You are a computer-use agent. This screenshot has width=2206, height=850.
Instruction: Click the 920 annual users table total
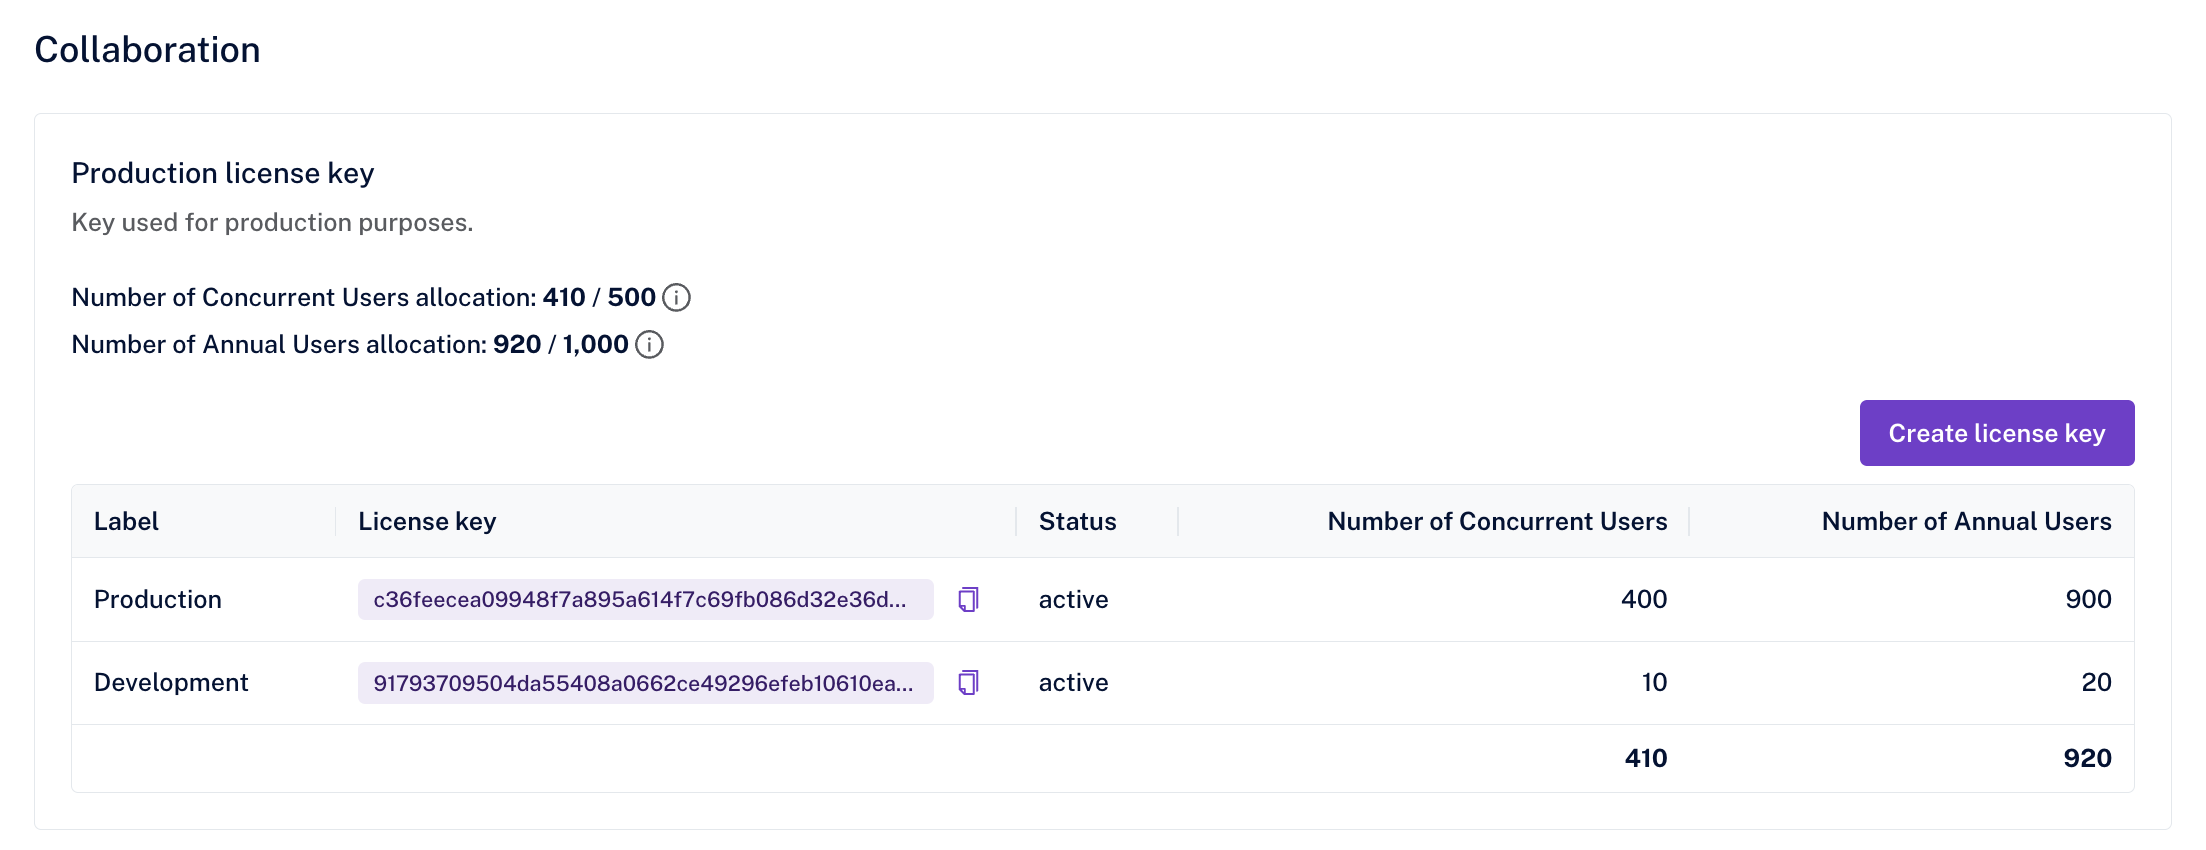(x=2086, y=758)
